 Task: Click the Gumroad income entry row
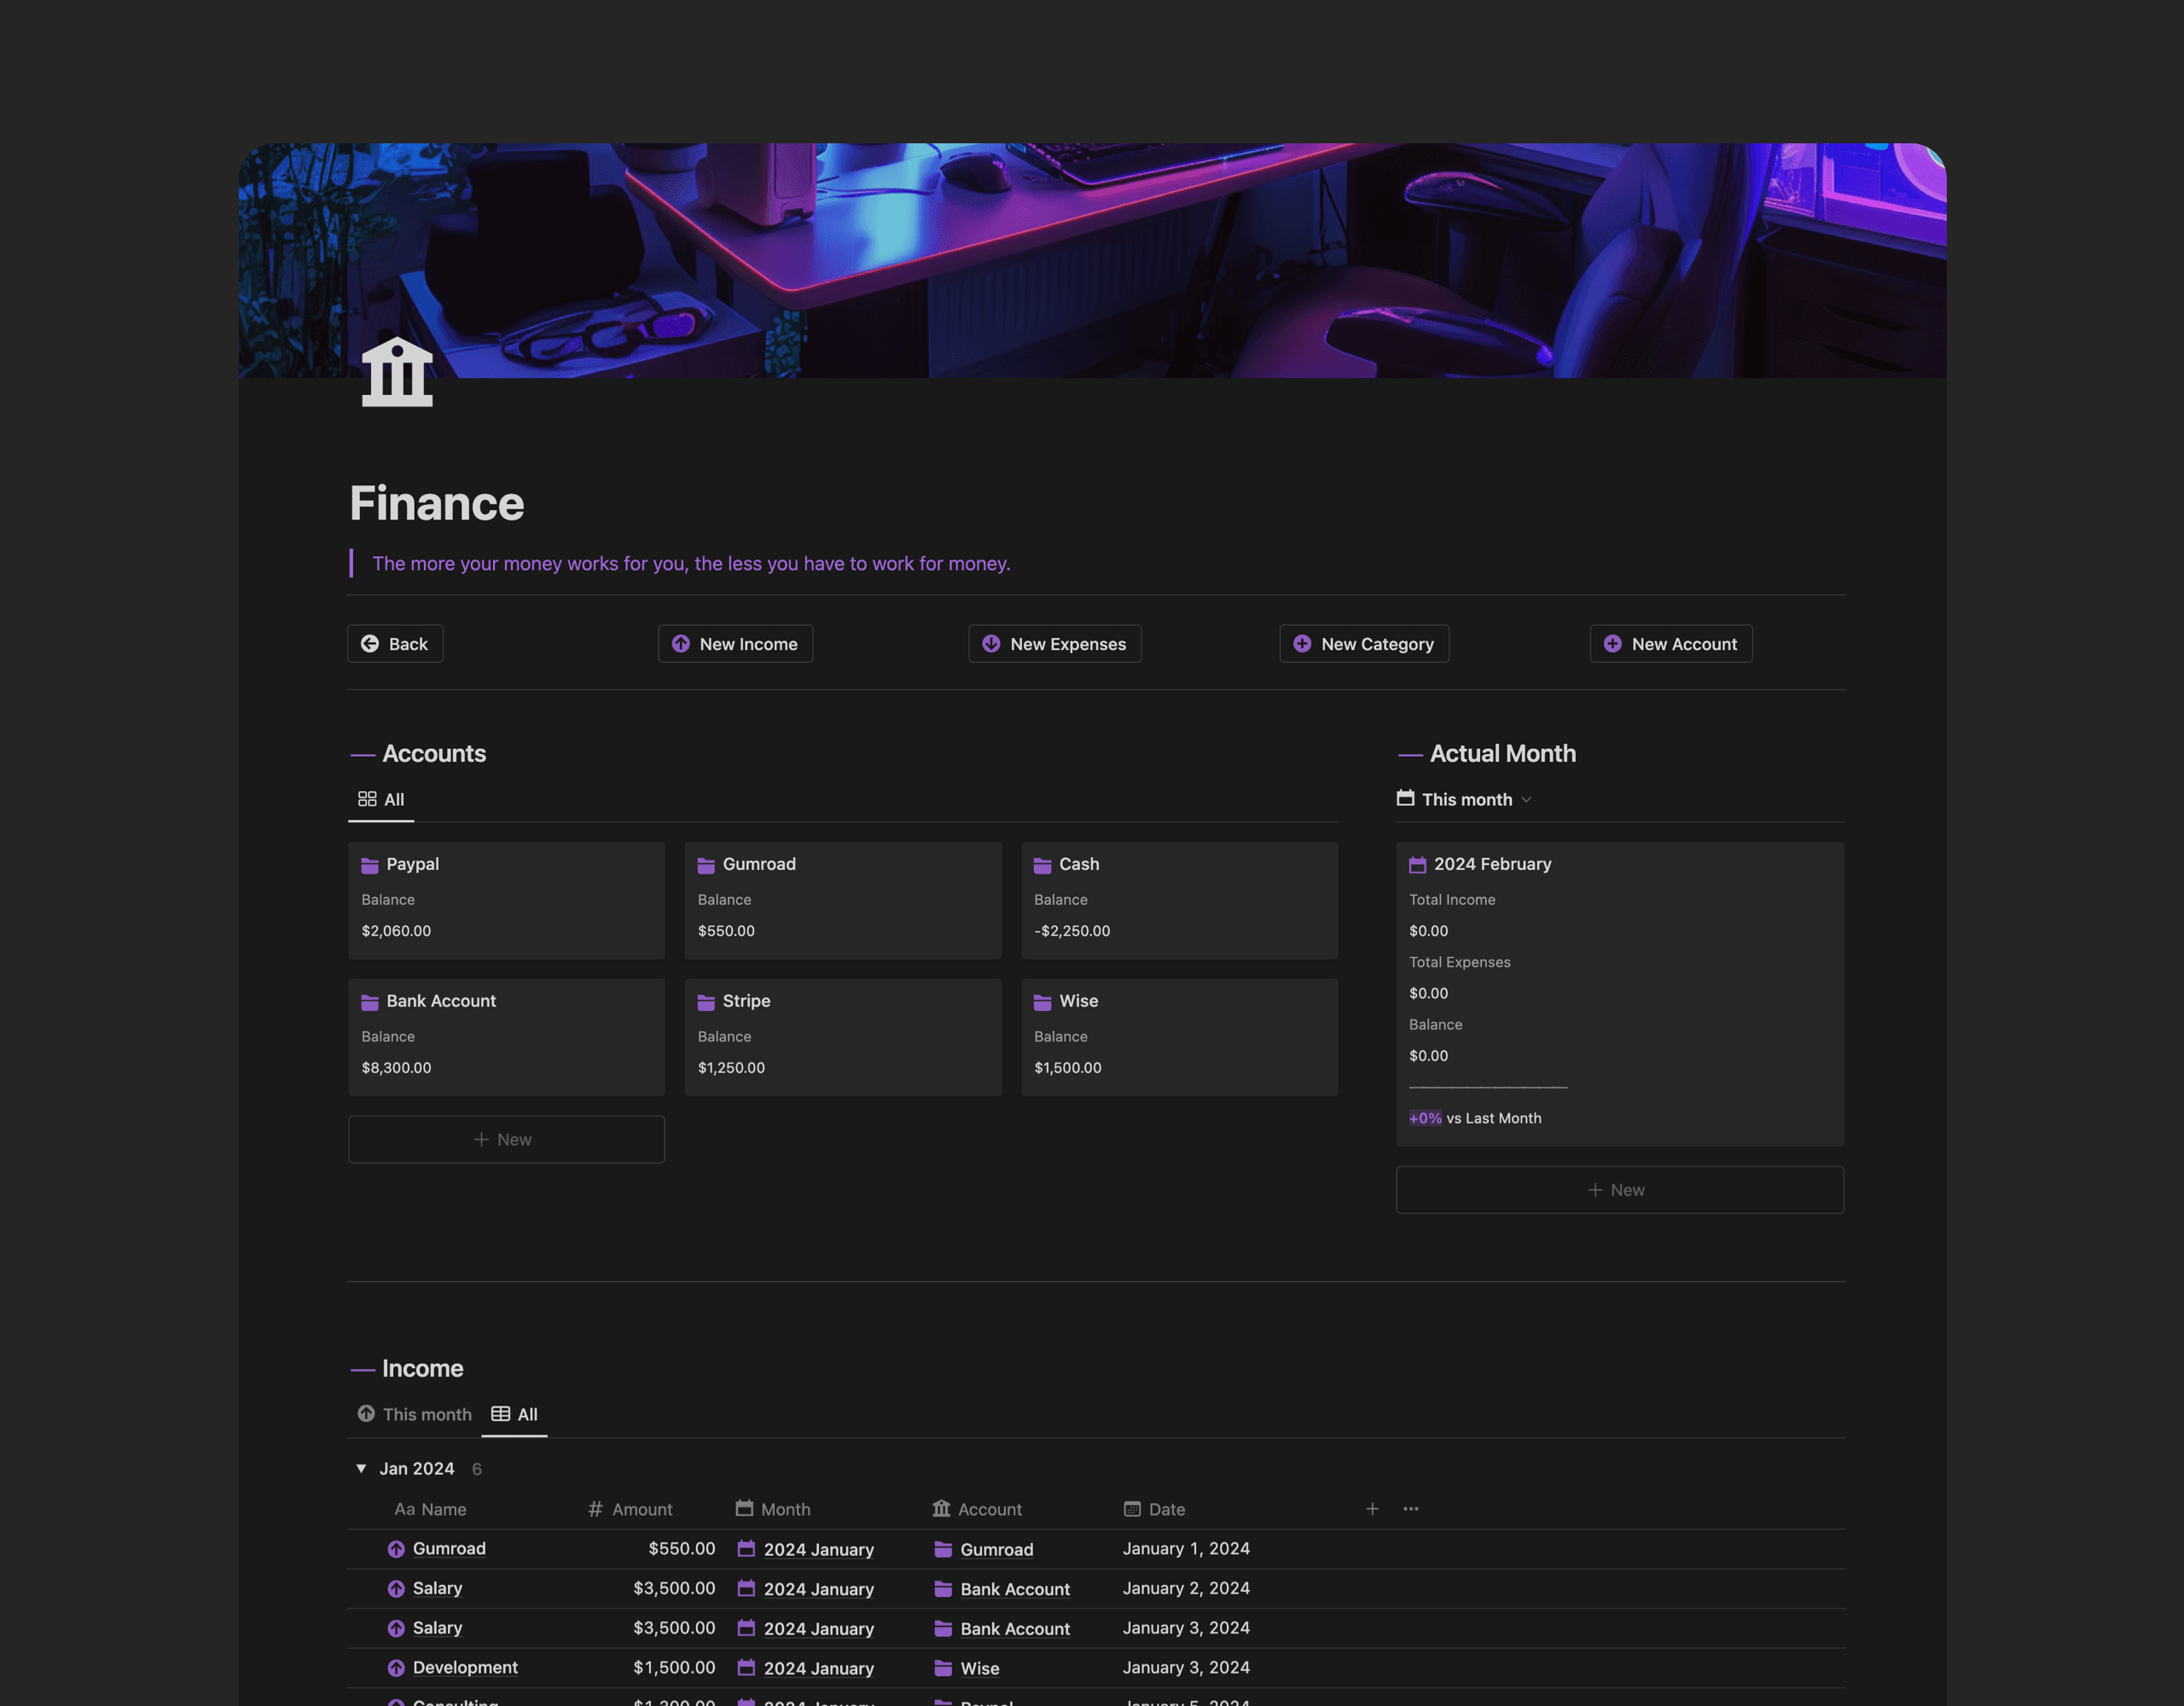click(449, 1548)
